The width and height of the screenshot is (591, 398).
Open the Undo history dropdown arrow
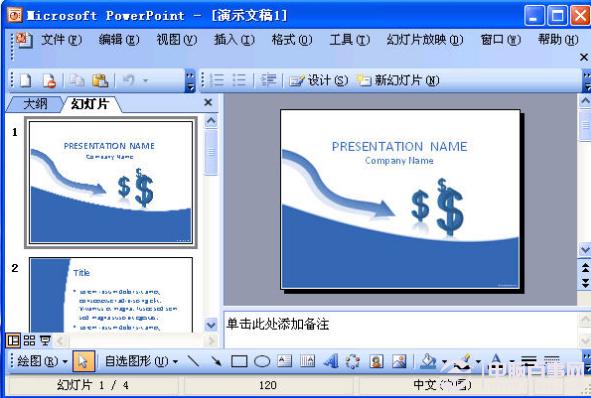click(x=145, y=80)
